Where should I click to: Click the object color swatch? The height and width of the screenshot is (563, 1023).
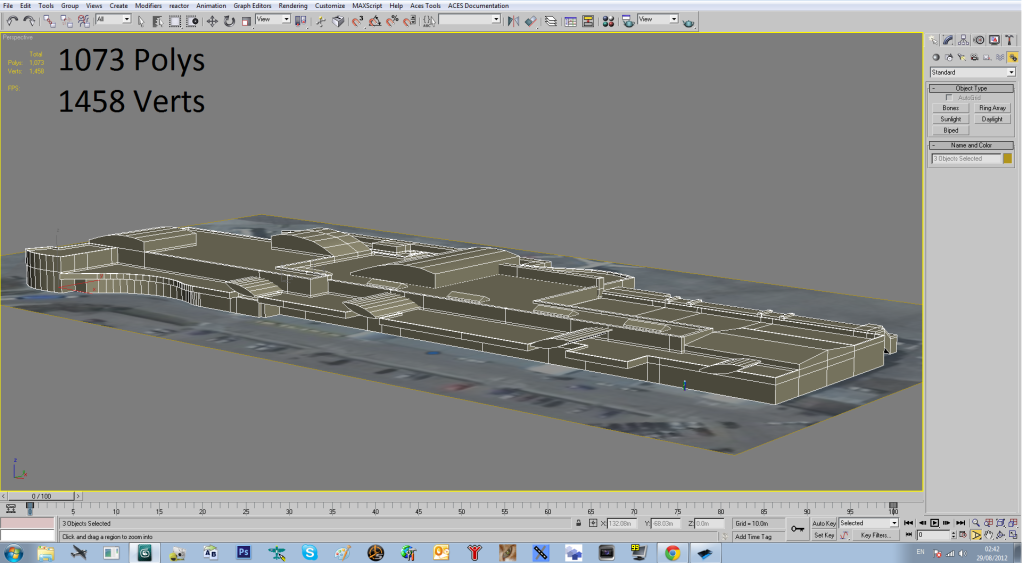(x=1007, y=158)
